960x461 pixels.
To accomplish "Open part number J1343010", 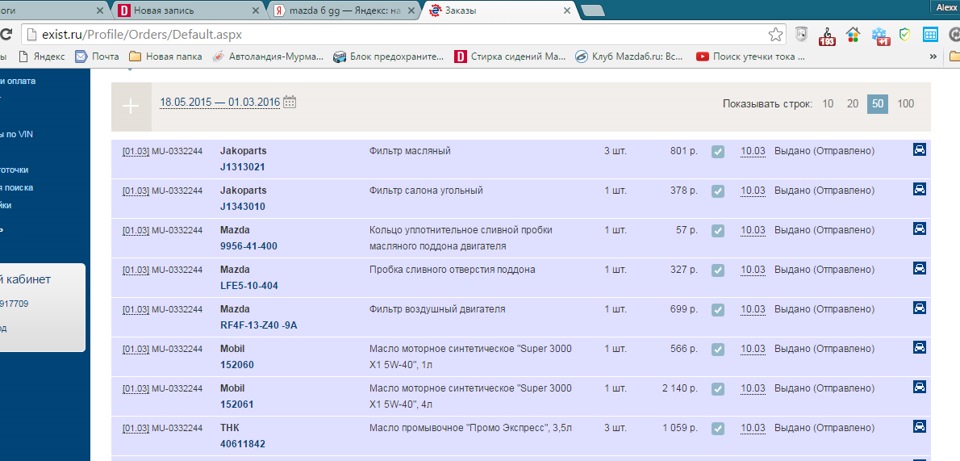I will pos(243,206).
